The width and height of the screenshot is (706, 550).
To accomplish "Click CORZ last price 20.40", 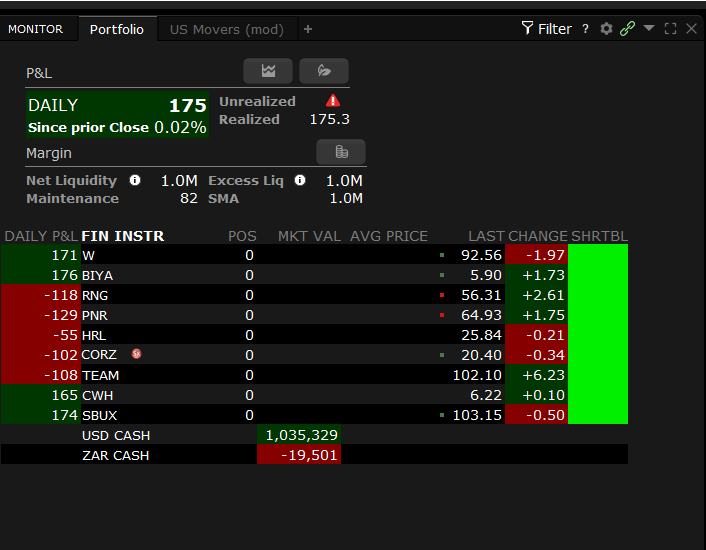I will coord(481,355).
